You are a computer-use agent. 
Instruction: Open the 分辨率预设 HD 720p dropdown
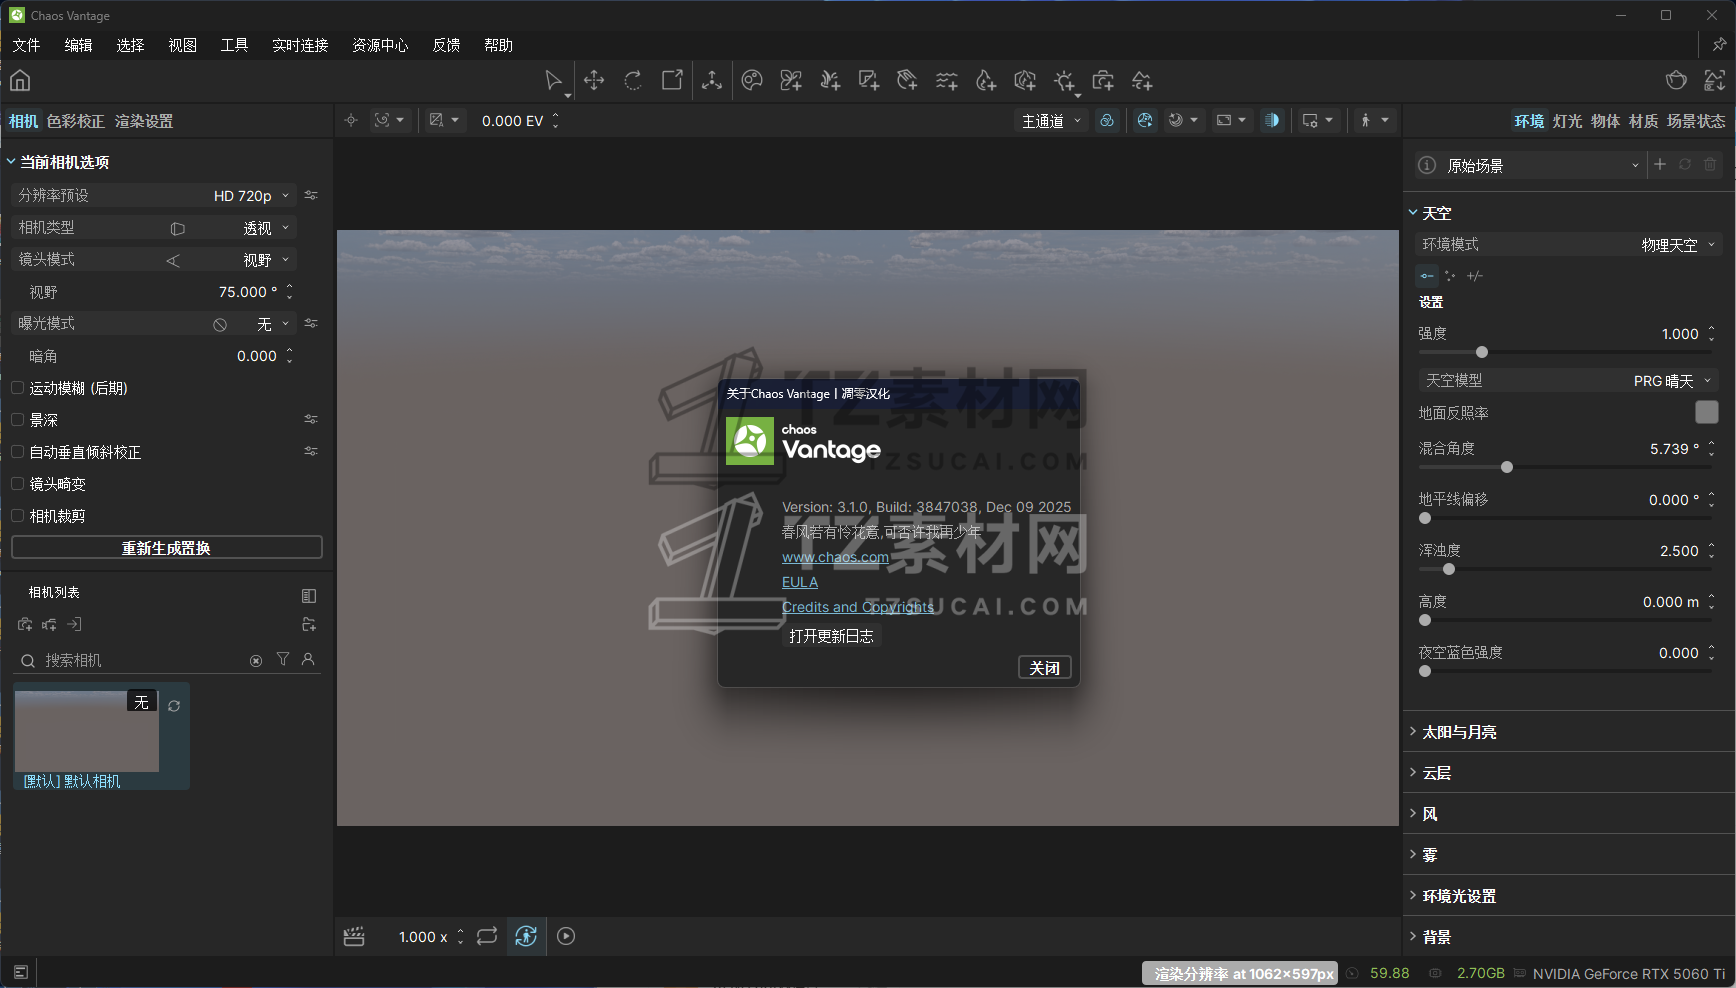point(250,195)
